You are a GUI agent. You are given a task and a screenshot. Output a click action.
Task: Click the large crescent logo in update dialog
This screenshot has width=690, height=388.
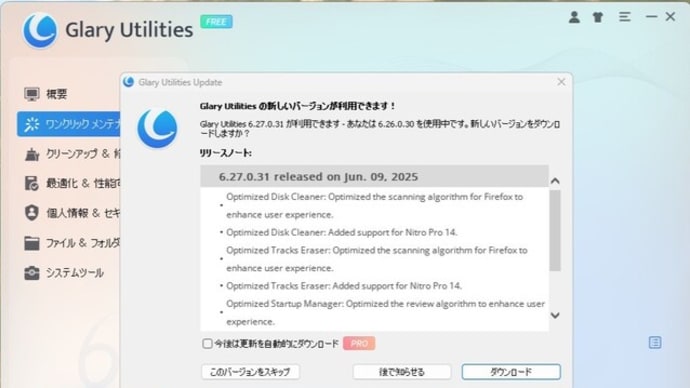point(157,128)
